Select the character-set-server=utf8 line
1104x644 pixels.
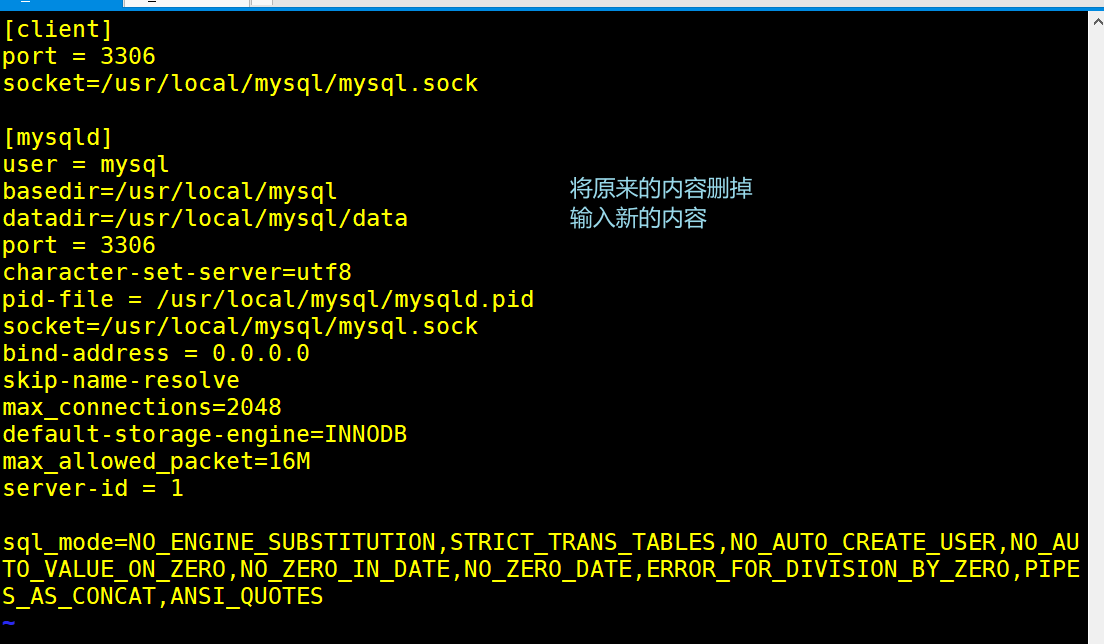click(176, 272)
